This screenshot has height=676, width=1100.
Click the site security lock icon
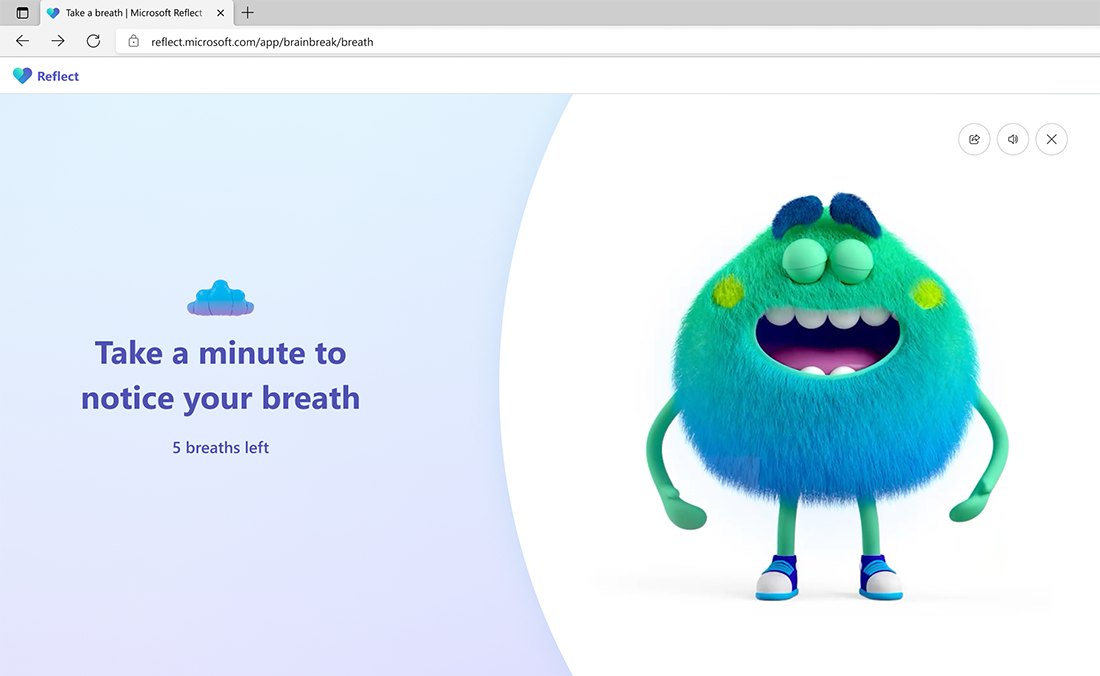(132, 41)
